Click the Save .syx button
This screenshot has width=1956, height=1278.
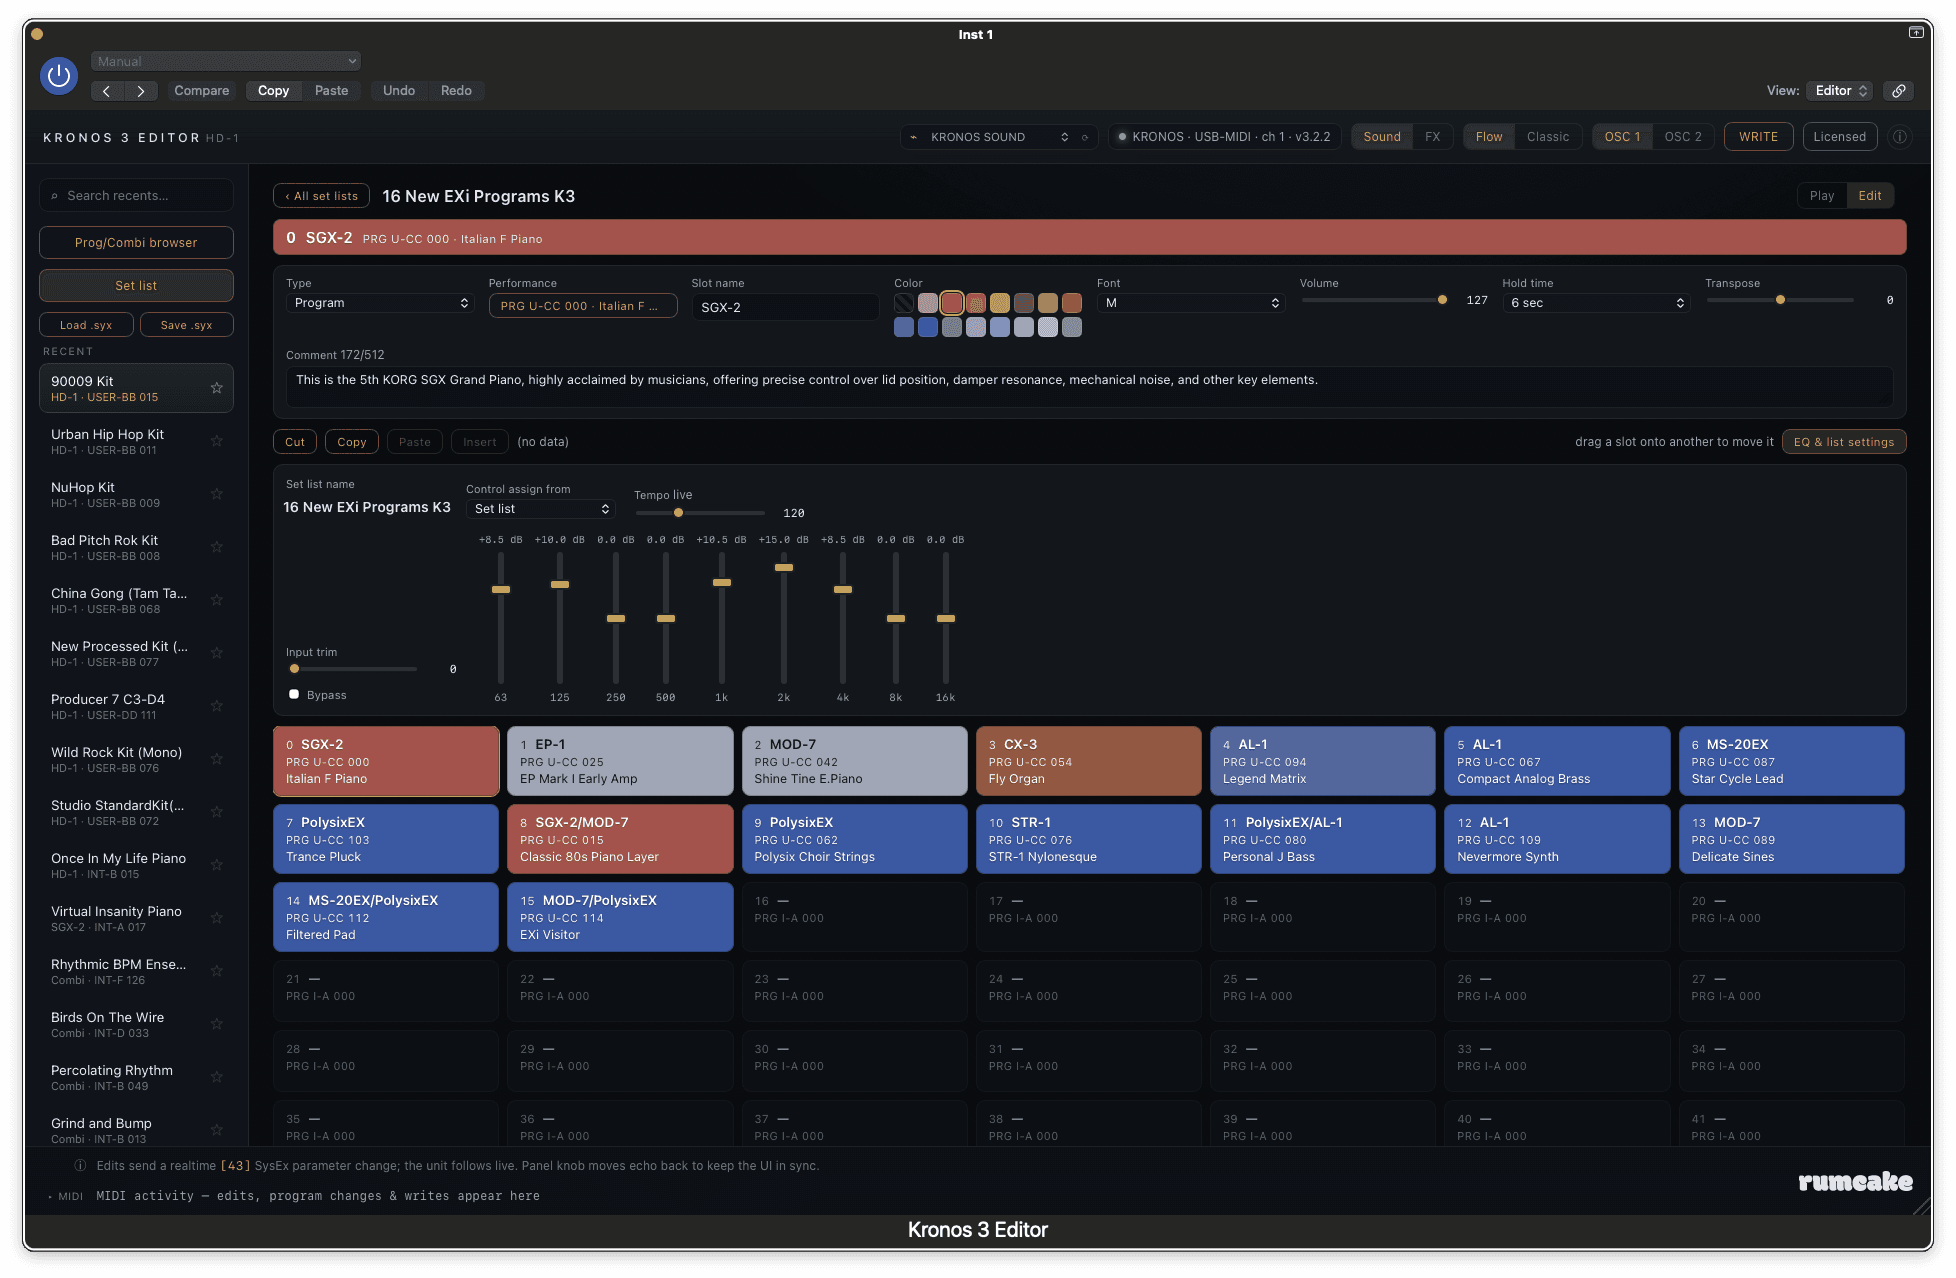coord(187,325)
